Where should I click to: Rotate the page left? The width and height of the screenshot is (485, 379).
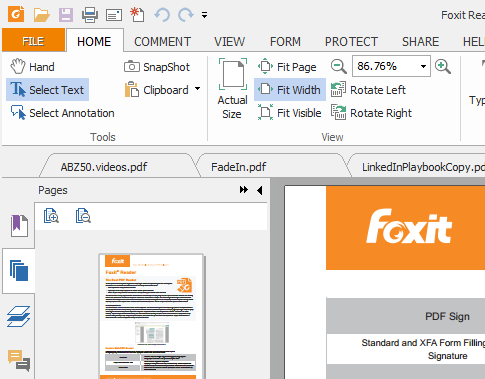368,90
